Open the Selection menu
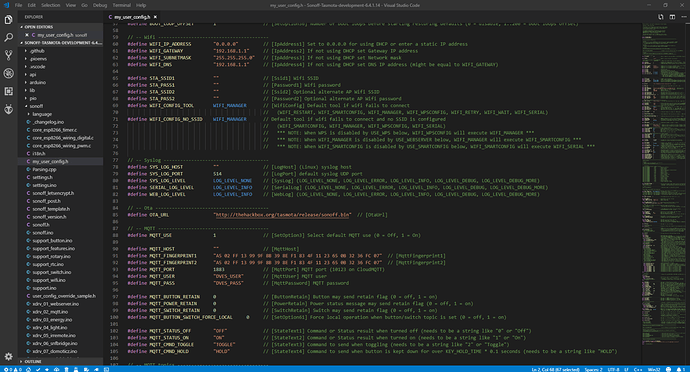Image resolution: width=690 pixels, height=372 pixels. tap(51, 5)
